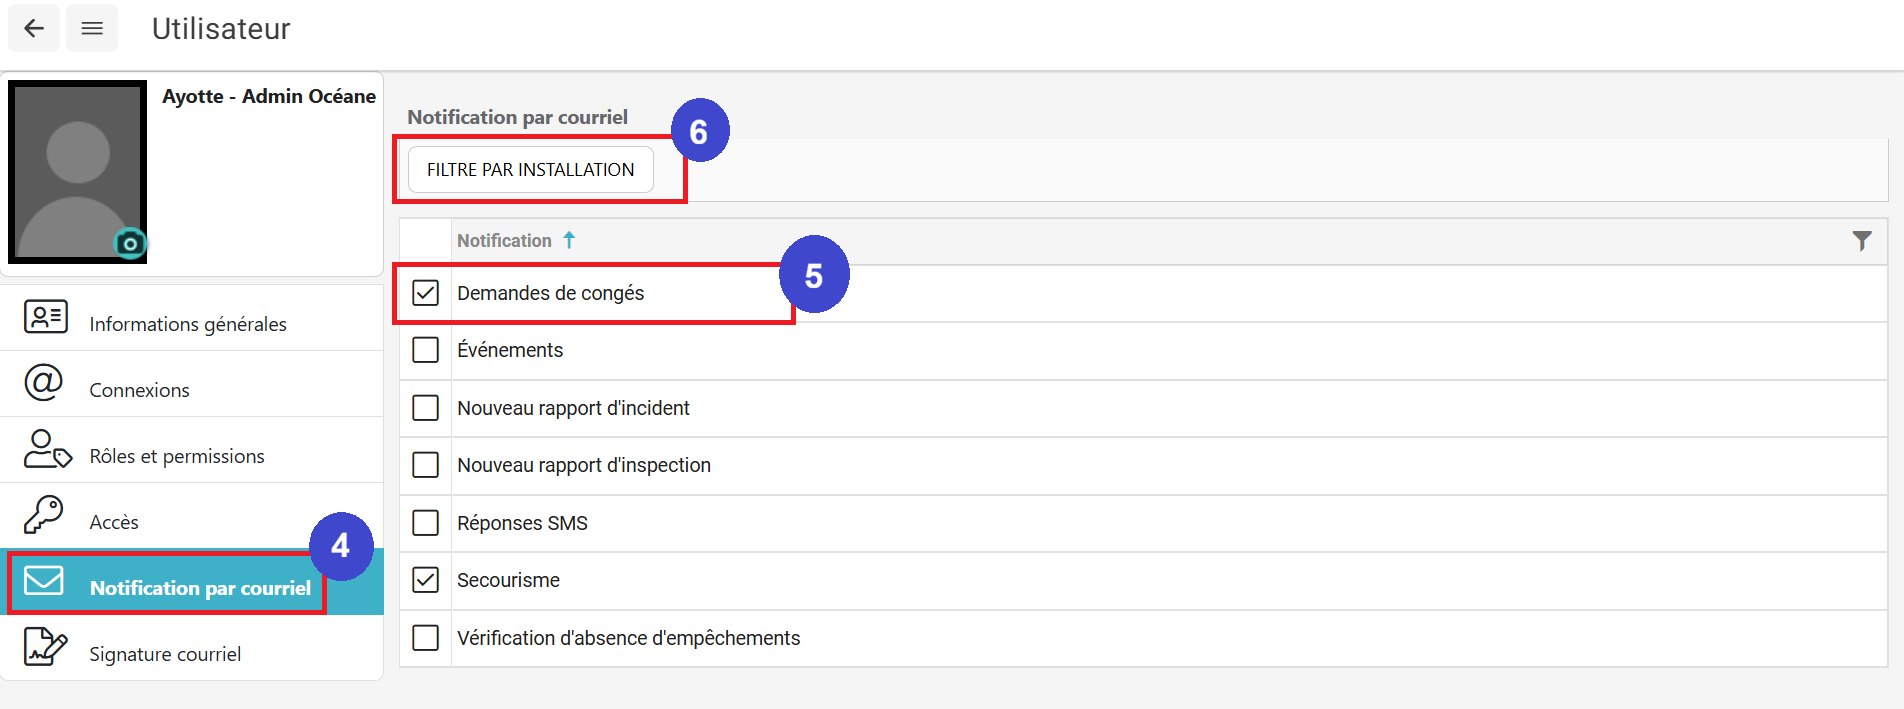Open the hamburger menu icon

[x=92, y=28]
